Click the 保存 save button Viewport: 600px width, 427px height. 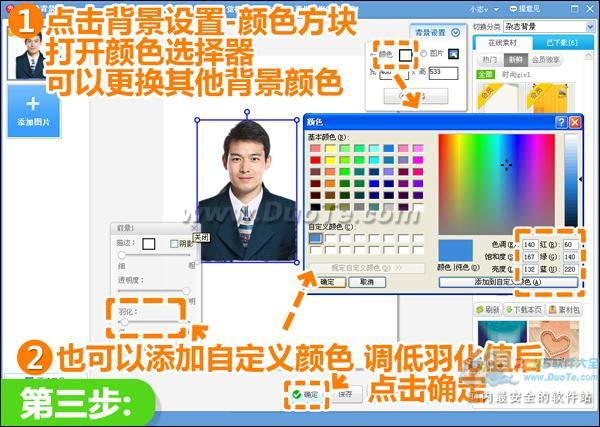point(345,394)
